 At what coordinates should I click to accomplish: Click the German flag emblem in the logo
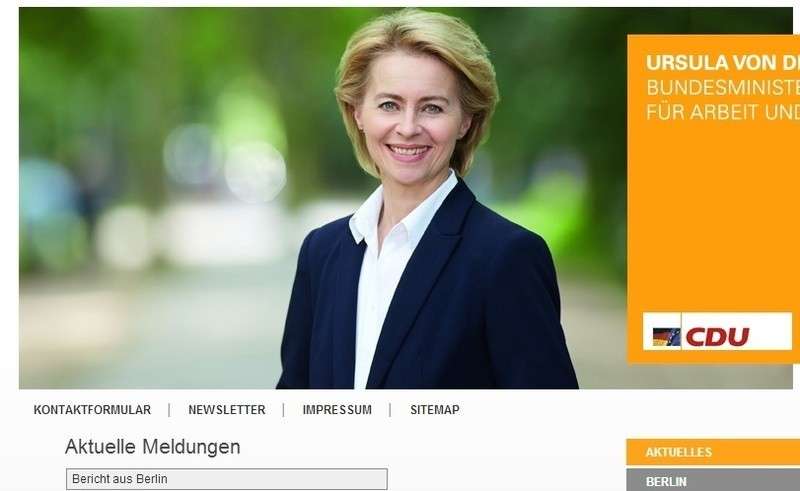(x=666, y=337)
